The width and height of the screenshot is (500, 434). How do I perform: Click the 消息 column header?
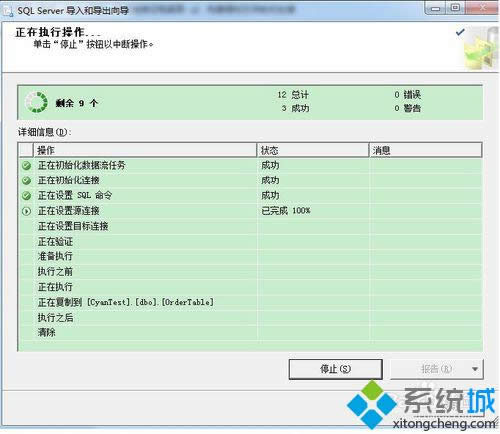(425, 150)
